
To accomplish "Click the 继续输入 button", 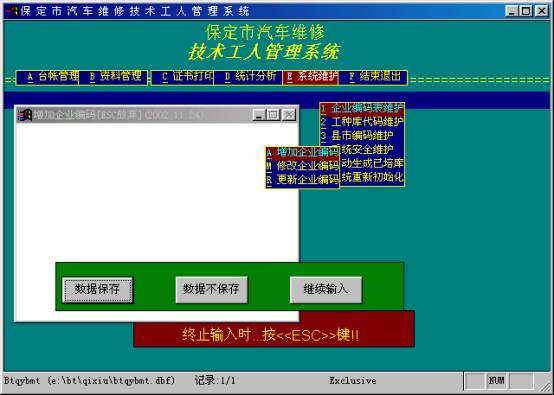I will [x=326, y=290].
